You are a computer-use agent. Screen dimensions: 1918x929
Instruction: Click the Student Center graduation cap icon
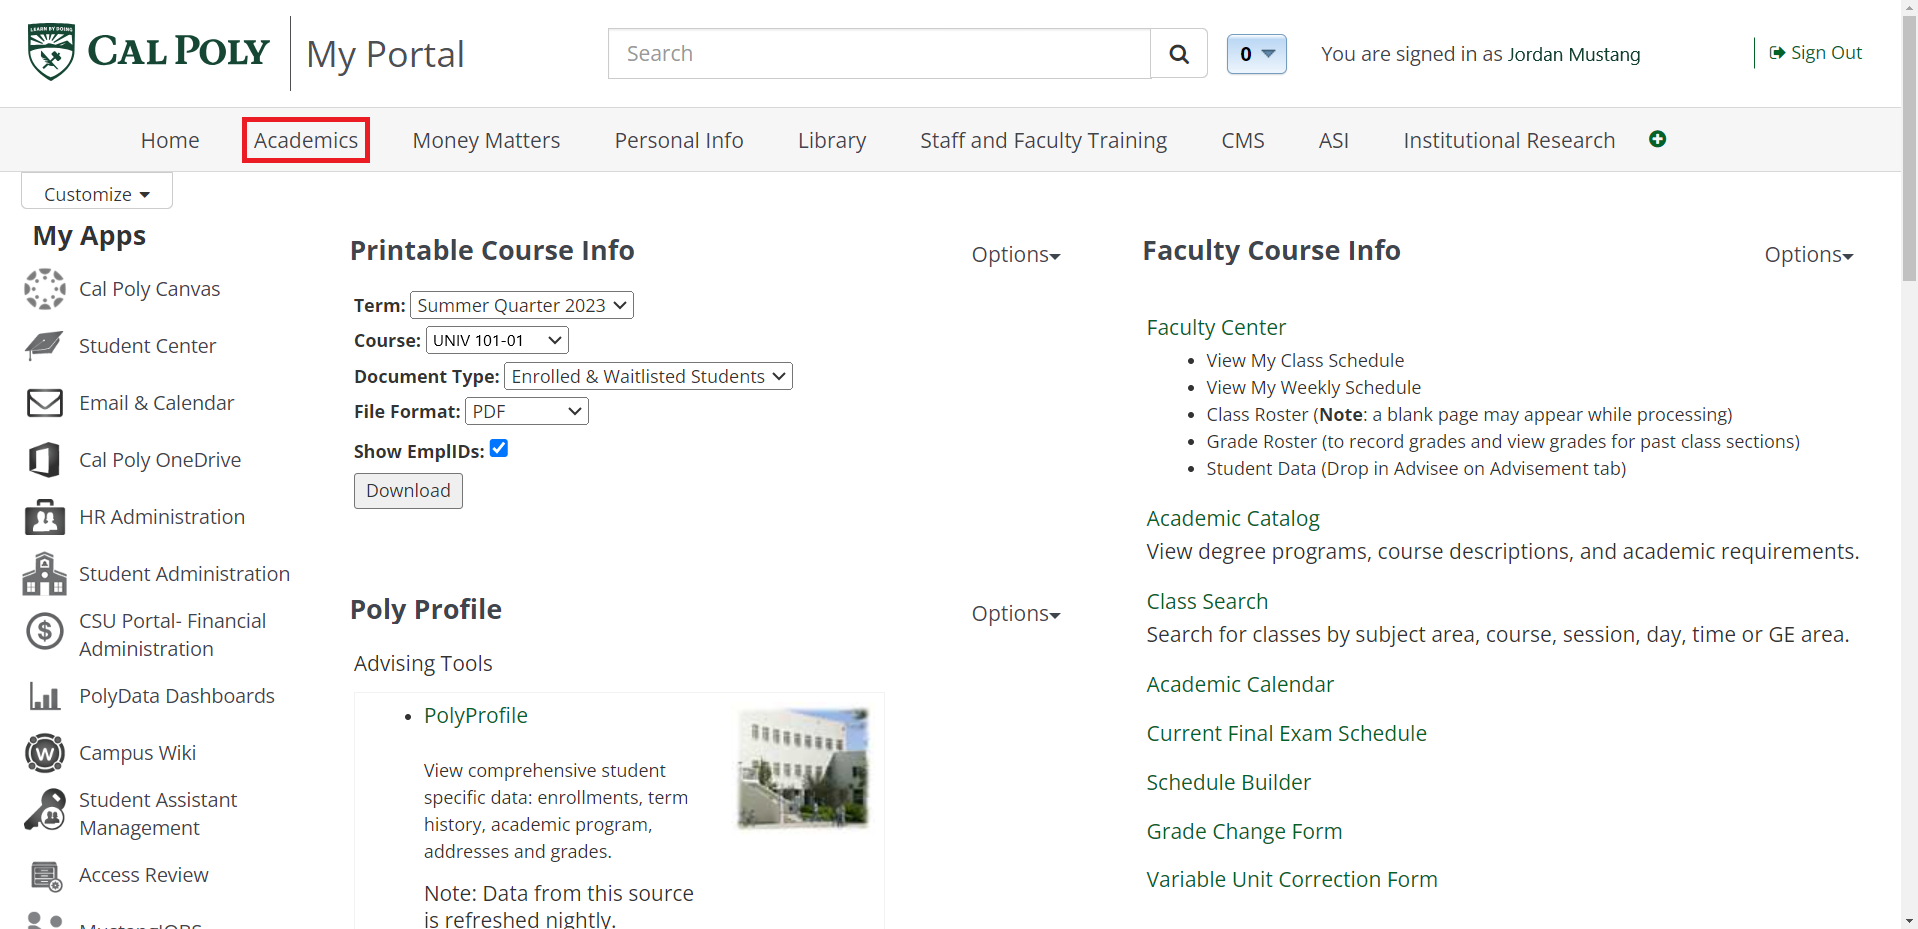point(45,346)
